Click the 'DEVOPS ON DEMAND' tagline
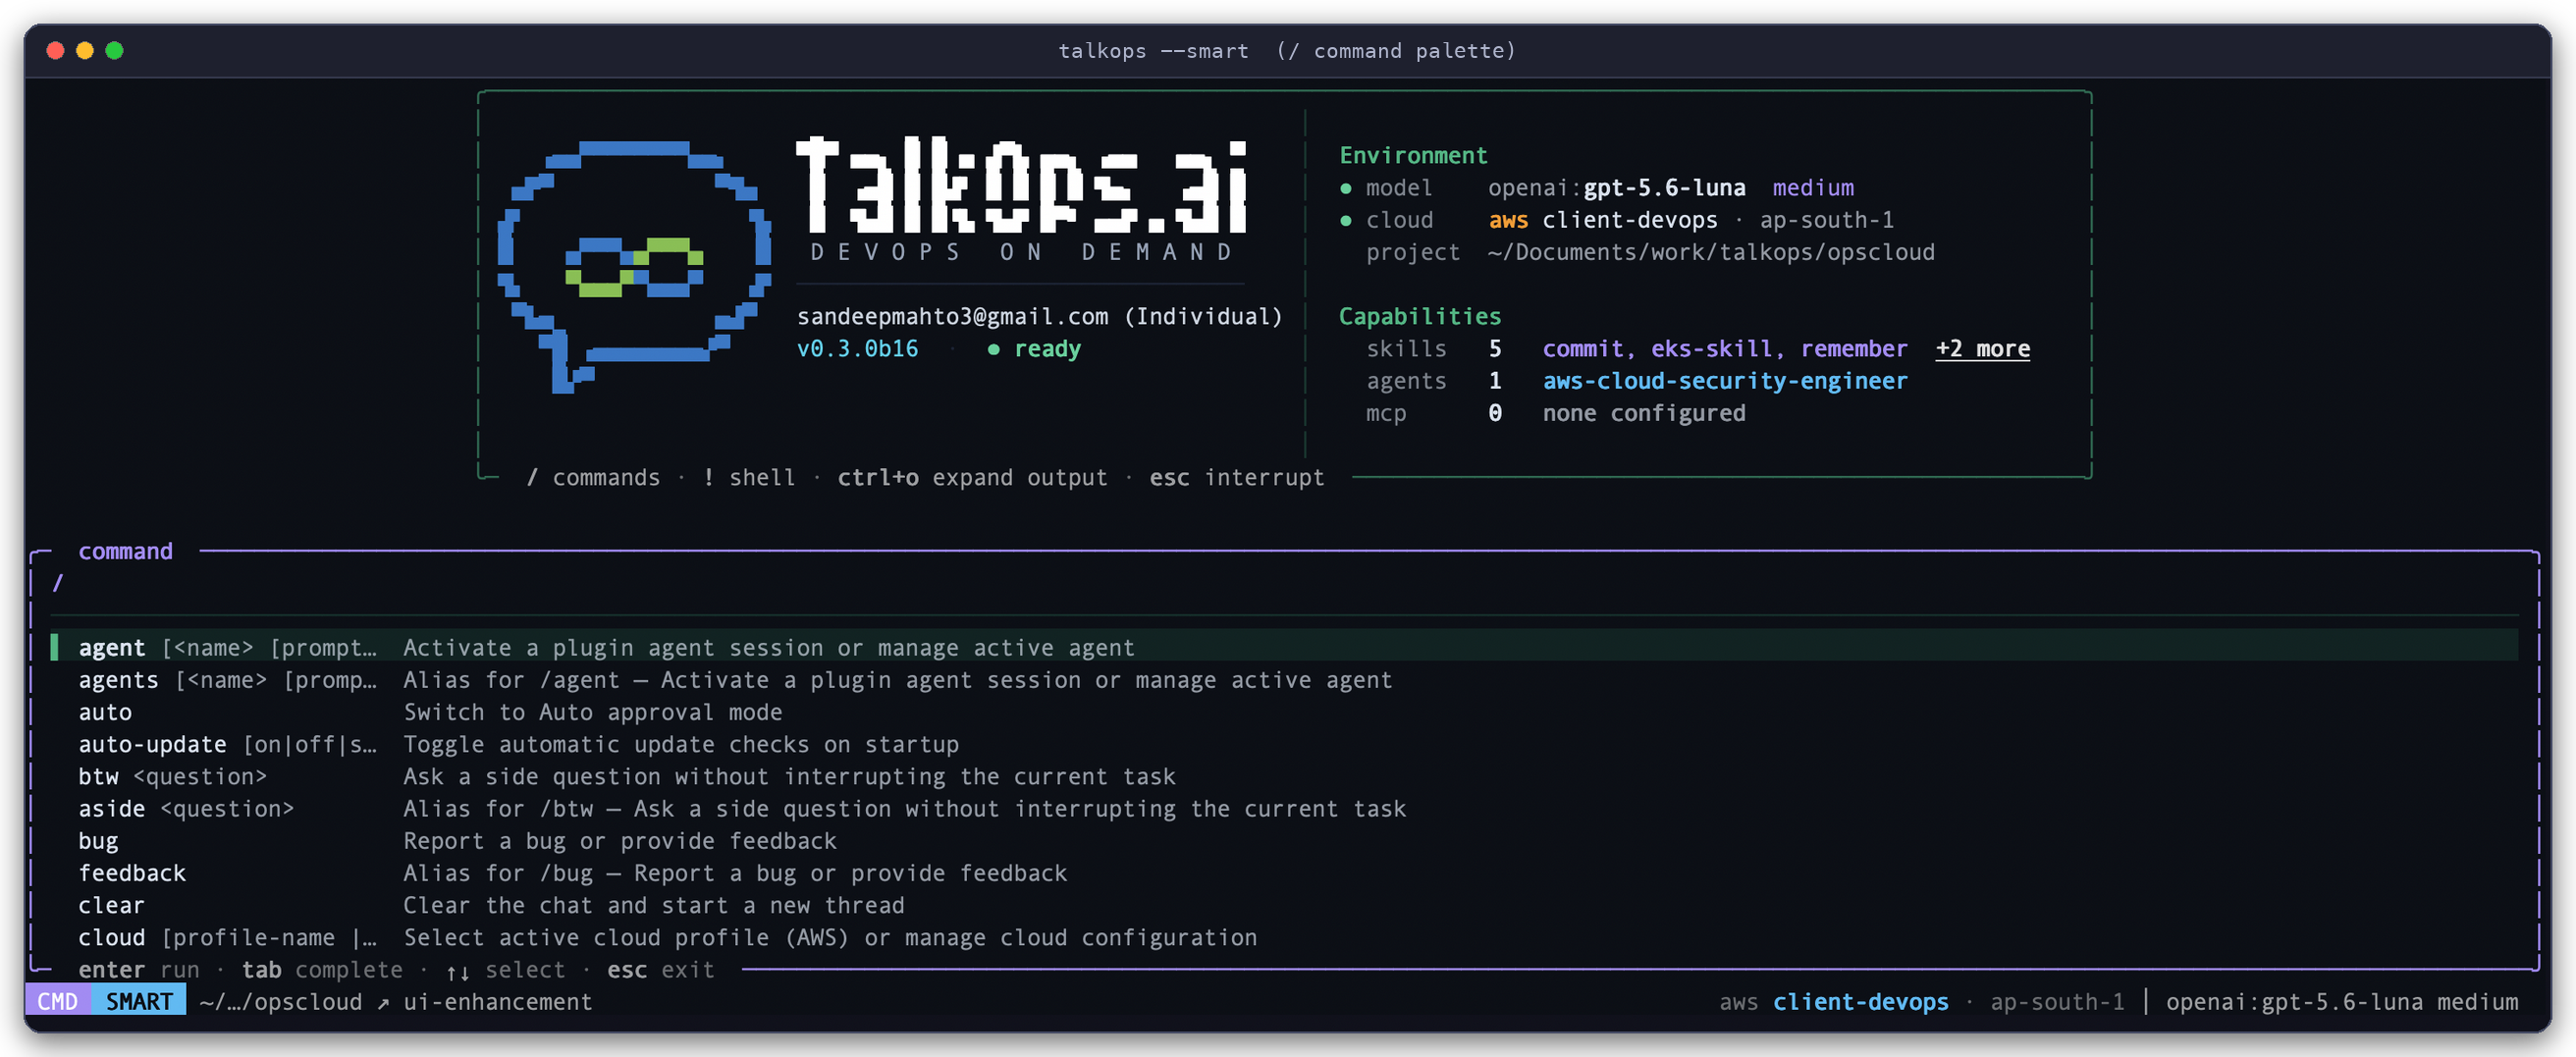The image size is (2576, 1057). [x=1020, y=252]
